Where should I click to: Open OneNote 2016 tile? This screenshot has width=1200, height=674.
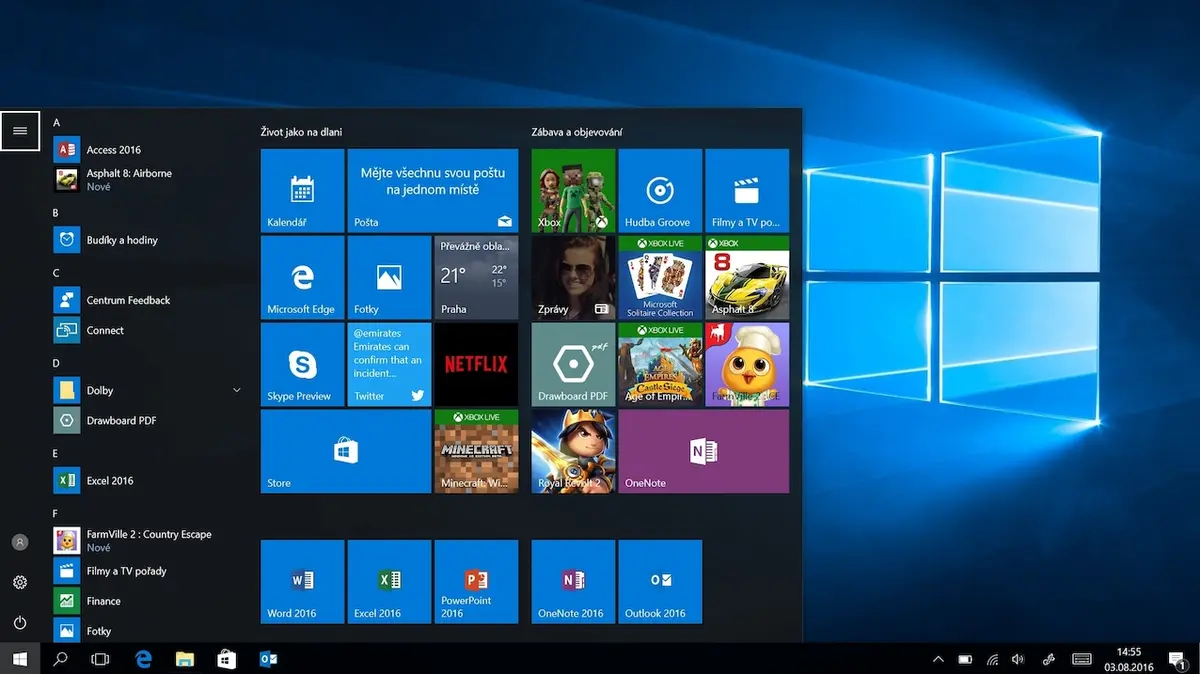[573, 582]
